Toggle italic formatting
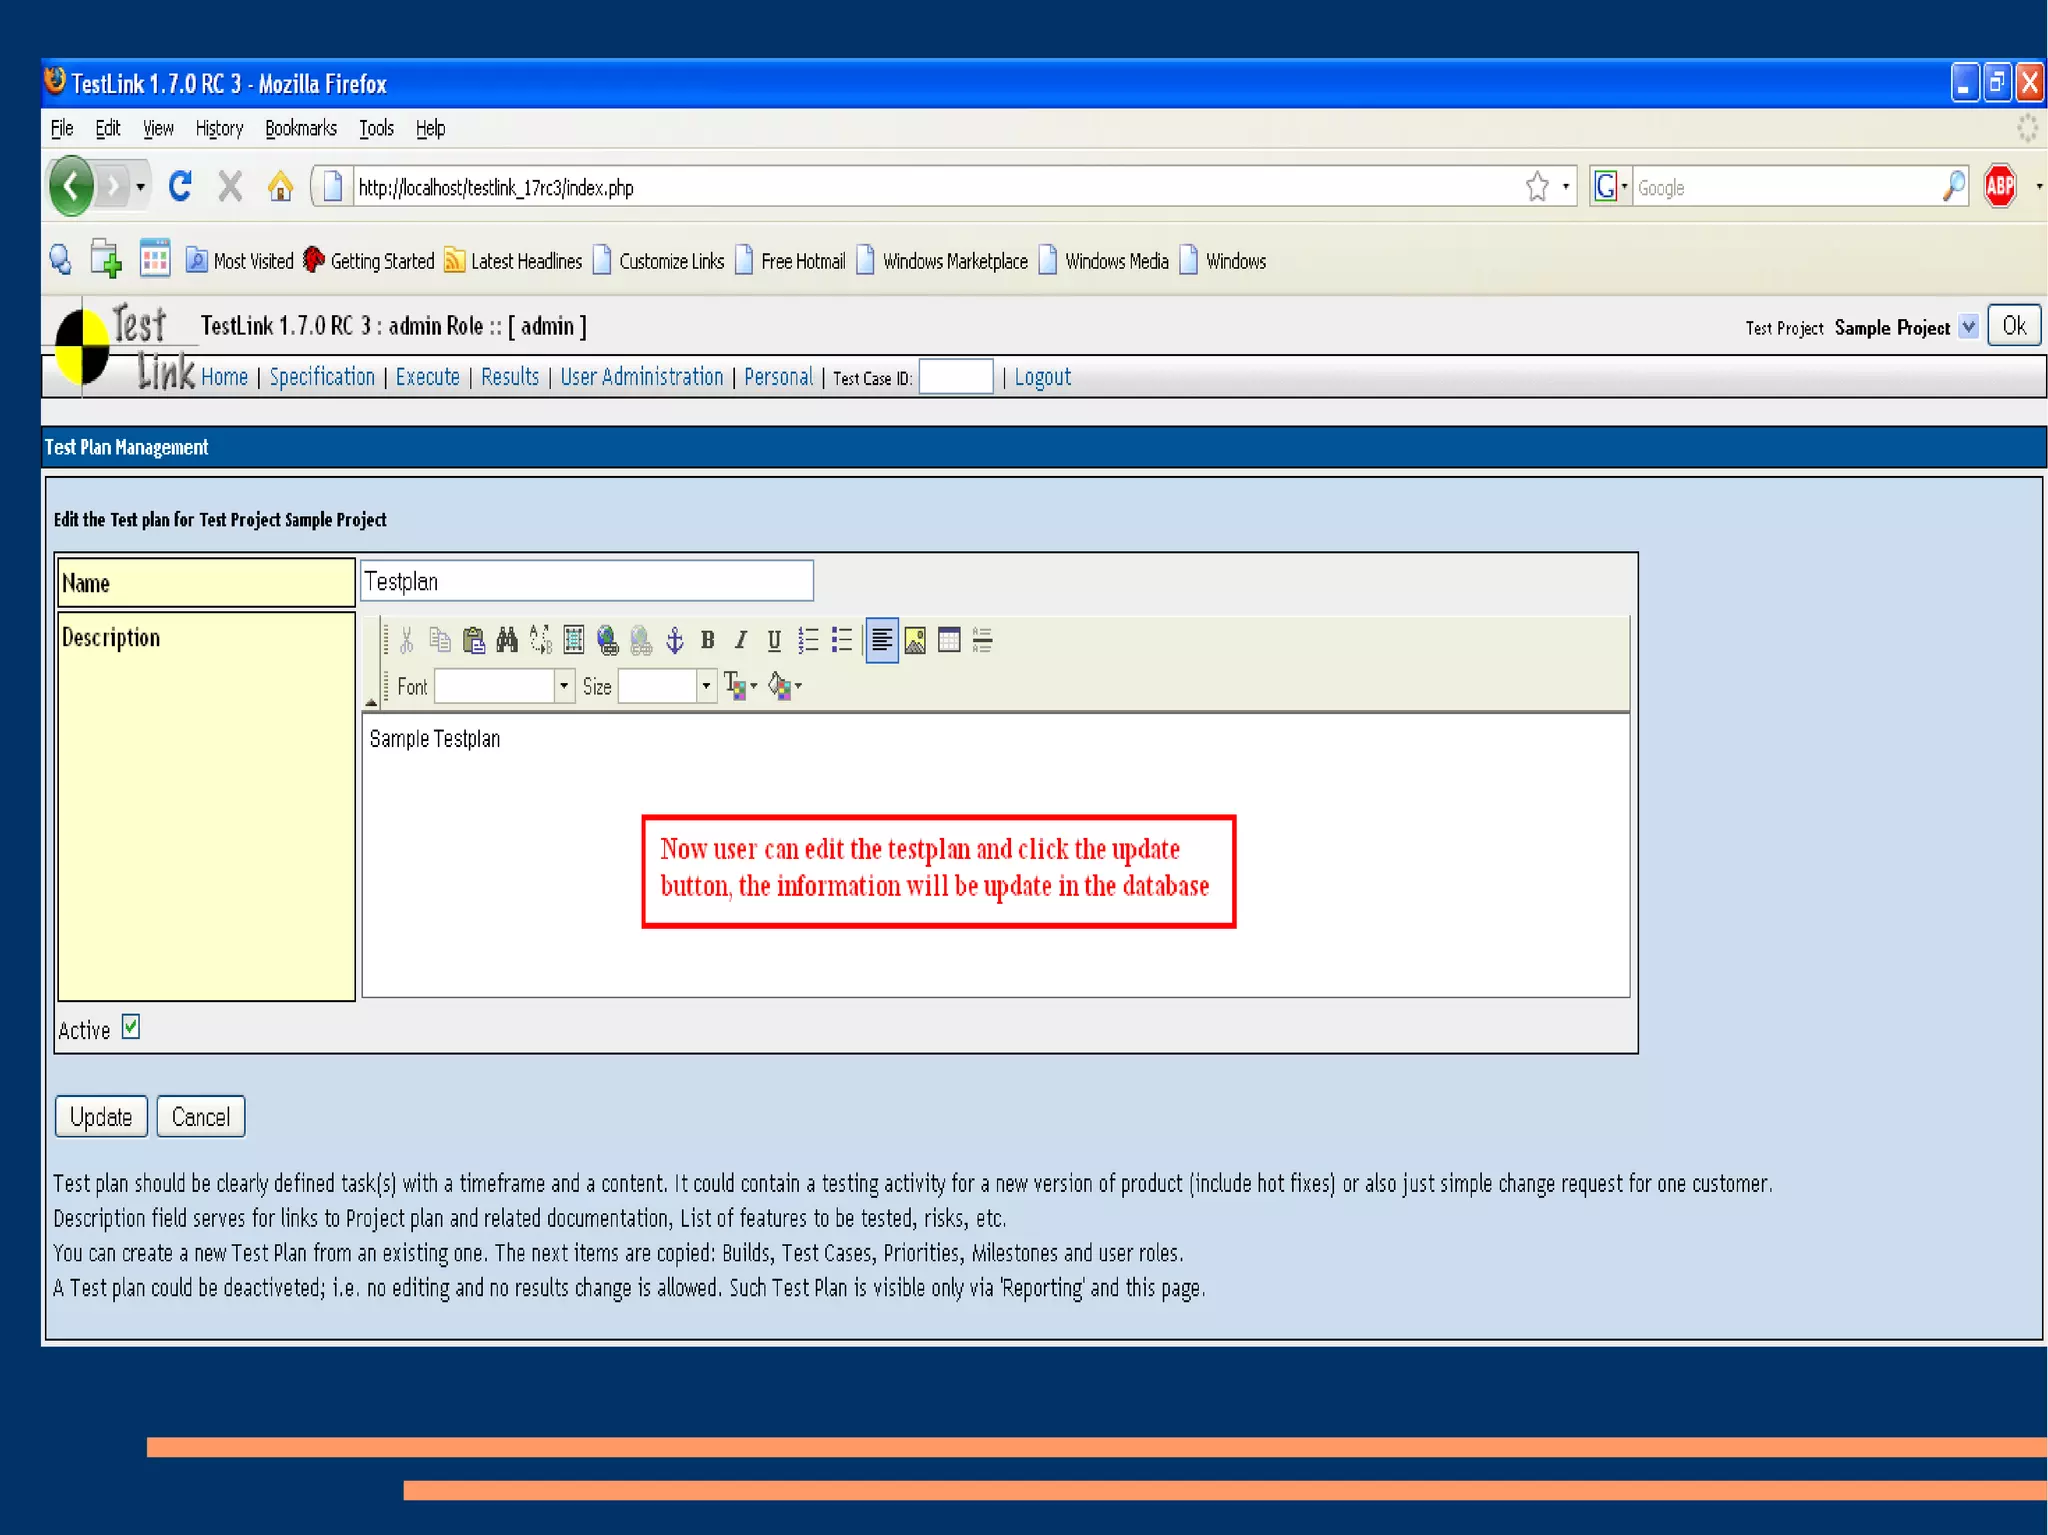This screenshot has width=2048, height=1535. 741,640
